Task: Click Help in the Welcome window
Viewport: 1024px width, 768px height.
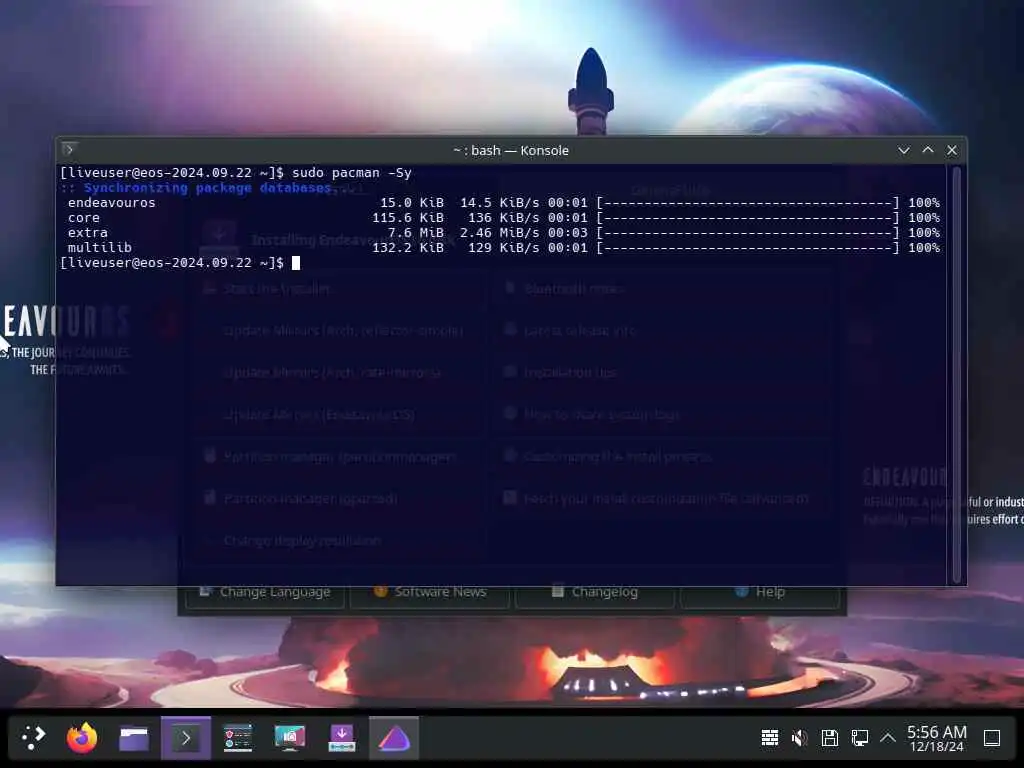Action: 760,592
